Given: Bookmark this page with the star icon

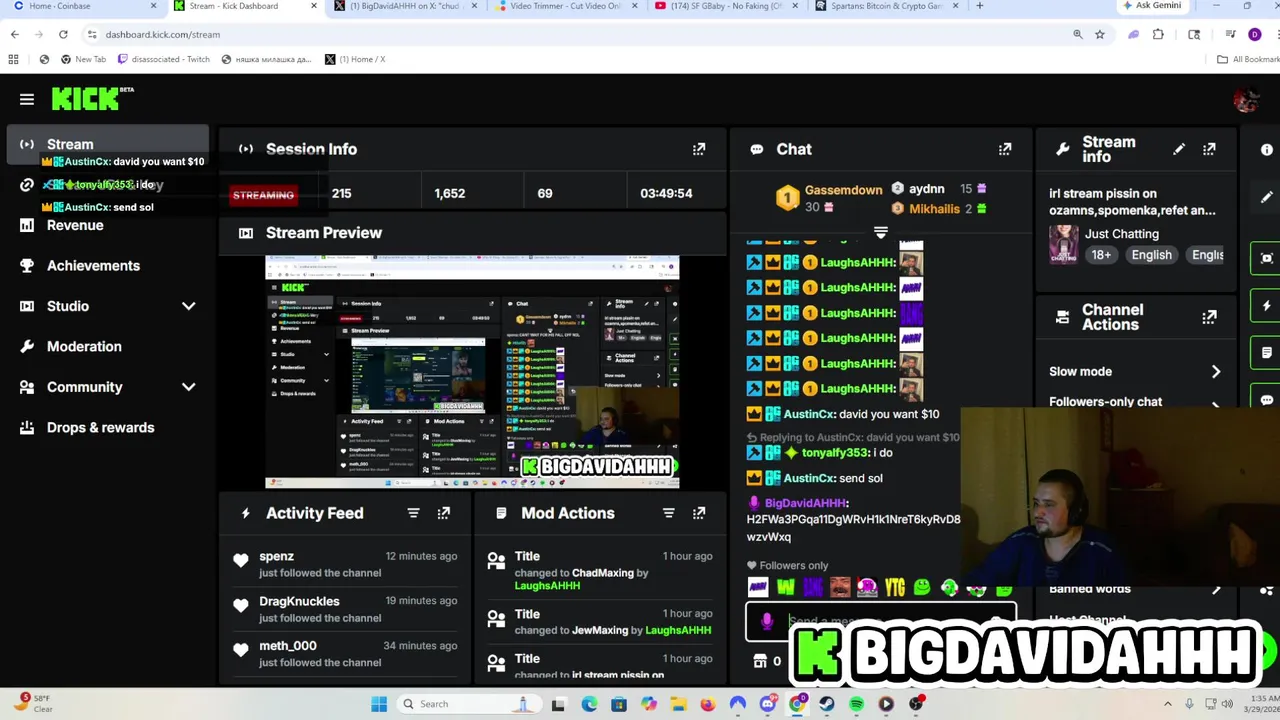Looking at the screenshot, I should 1100,34.
